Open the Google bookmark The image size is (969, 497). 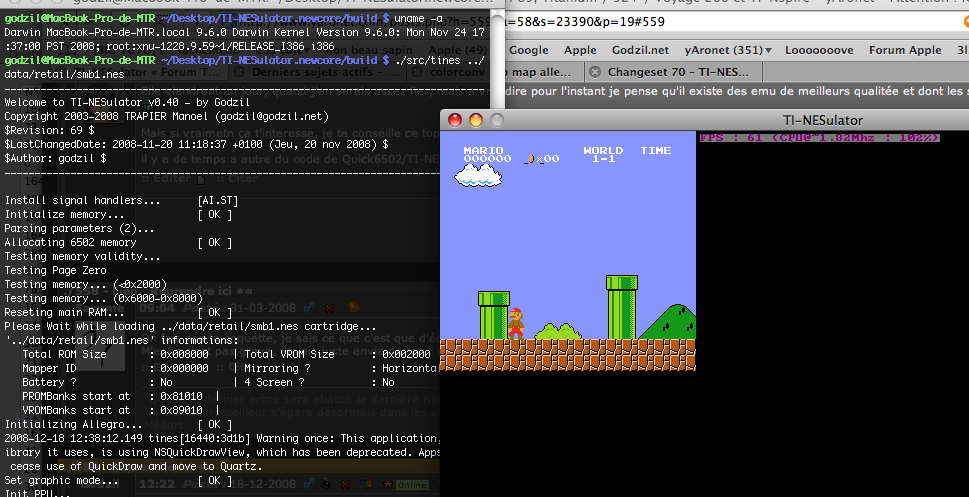point(529,50)
